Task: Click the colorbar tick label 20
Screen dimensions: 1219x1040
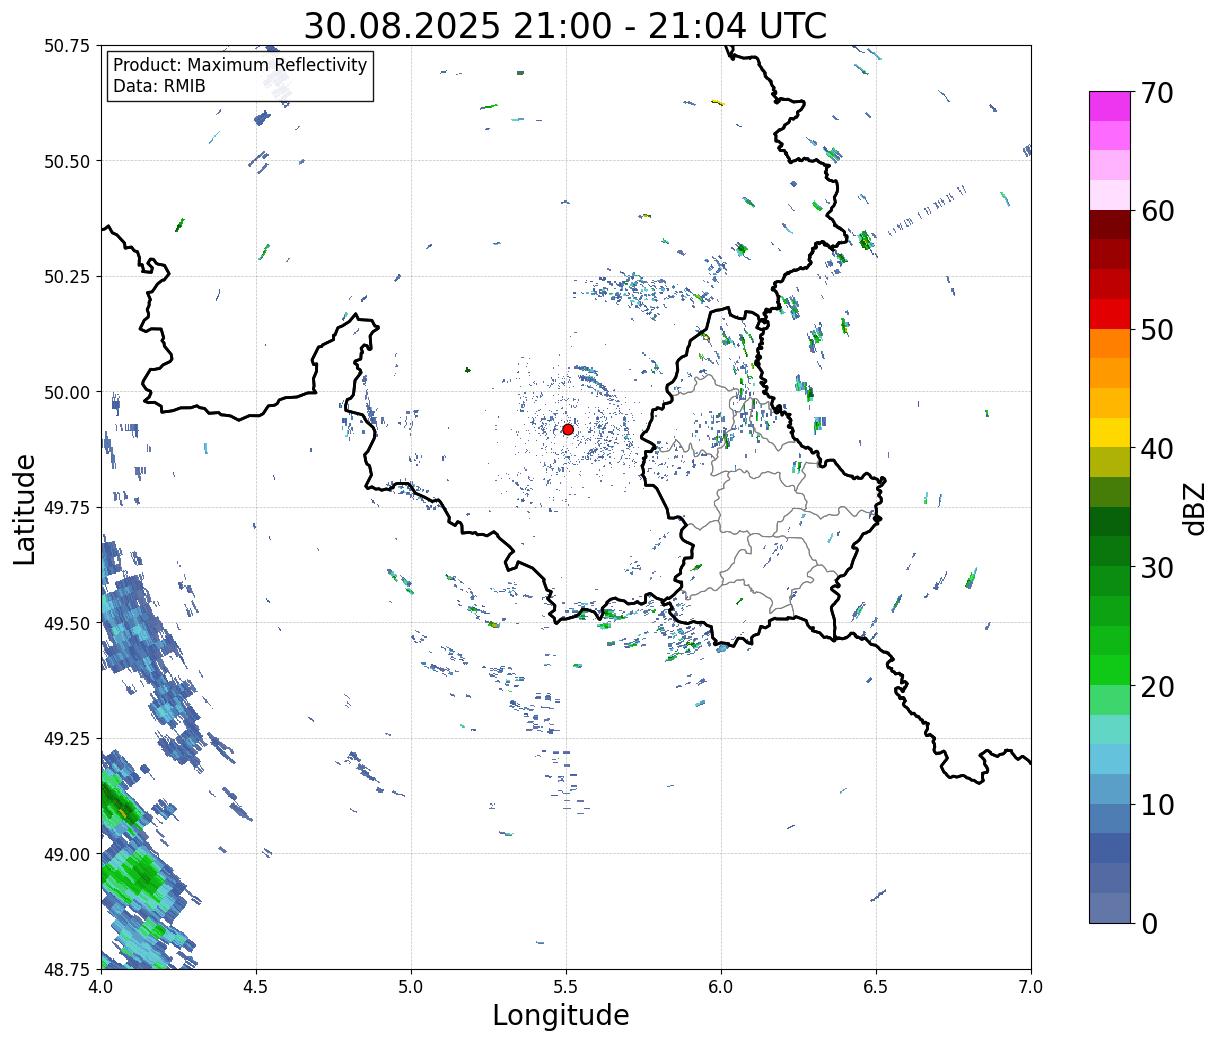Action: (1157, 686)
